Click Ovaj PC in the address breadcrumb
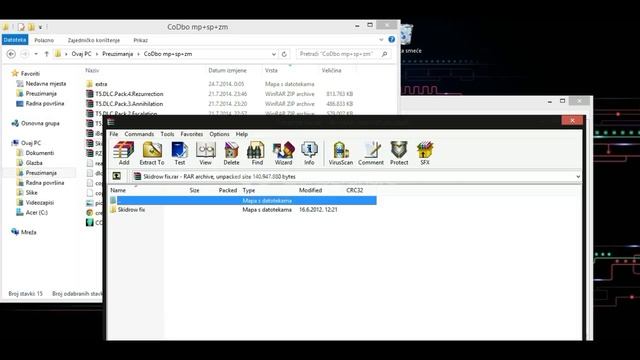 pos(82,54)
